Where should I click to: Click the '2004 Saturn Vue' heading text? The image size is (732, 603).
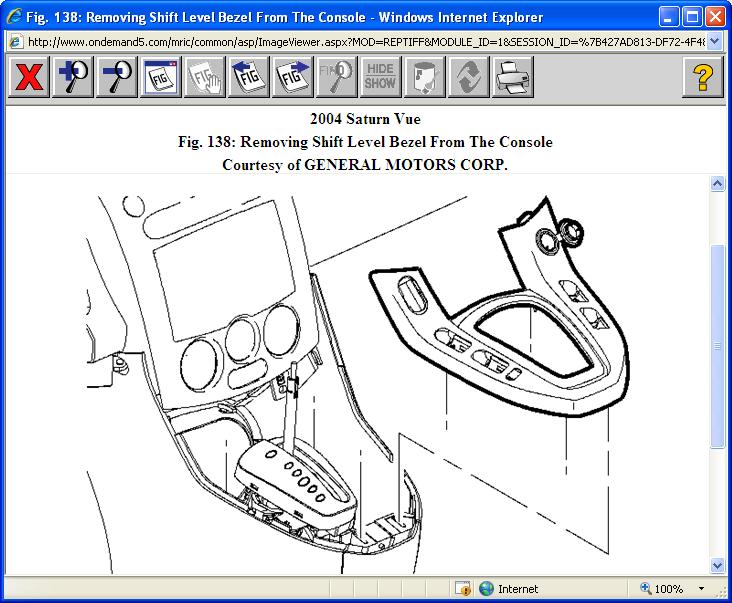click(365, 119)
